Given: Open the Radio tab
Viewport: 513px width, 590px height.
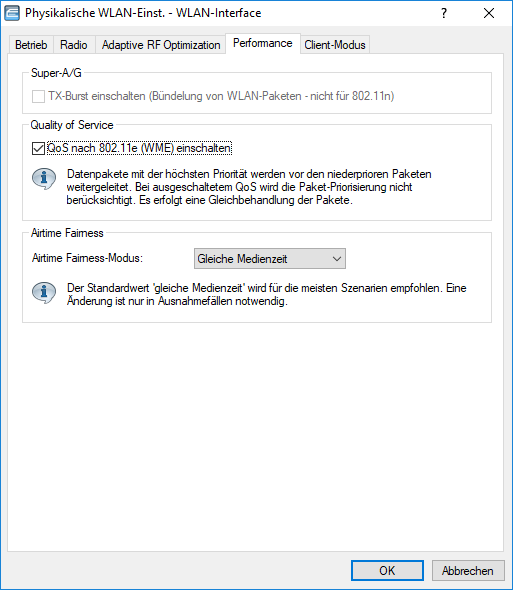Looking at the screenshot, I should [x=74, y=45].
